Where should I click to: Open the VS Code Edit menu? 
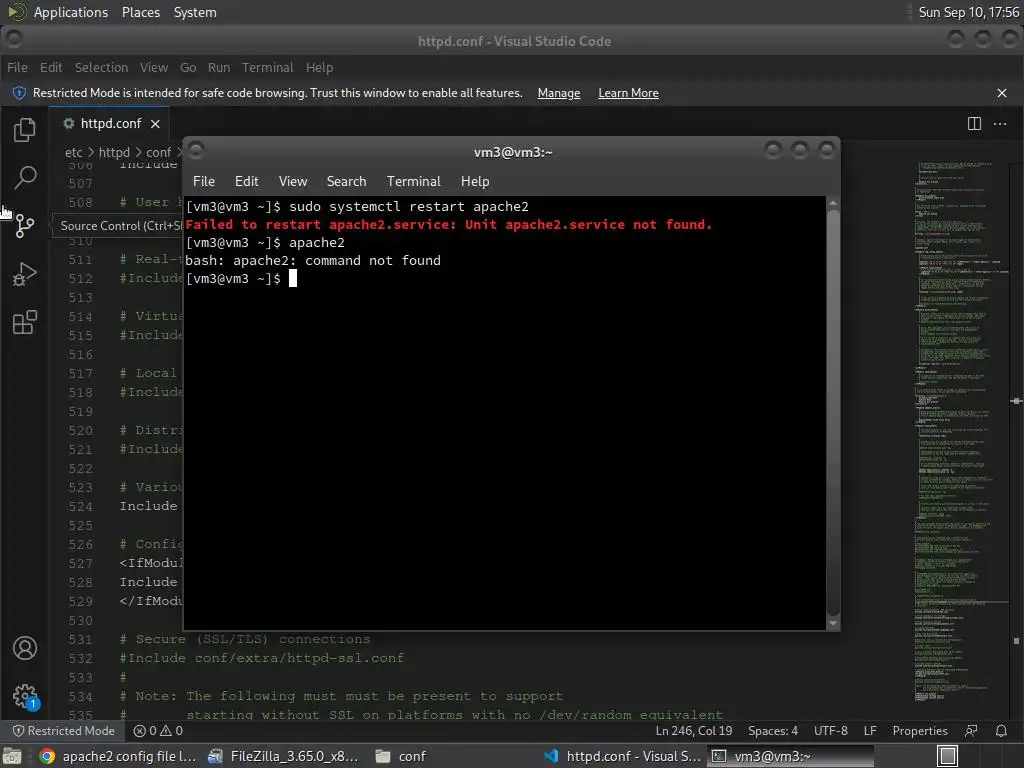[x=51, y=67]
